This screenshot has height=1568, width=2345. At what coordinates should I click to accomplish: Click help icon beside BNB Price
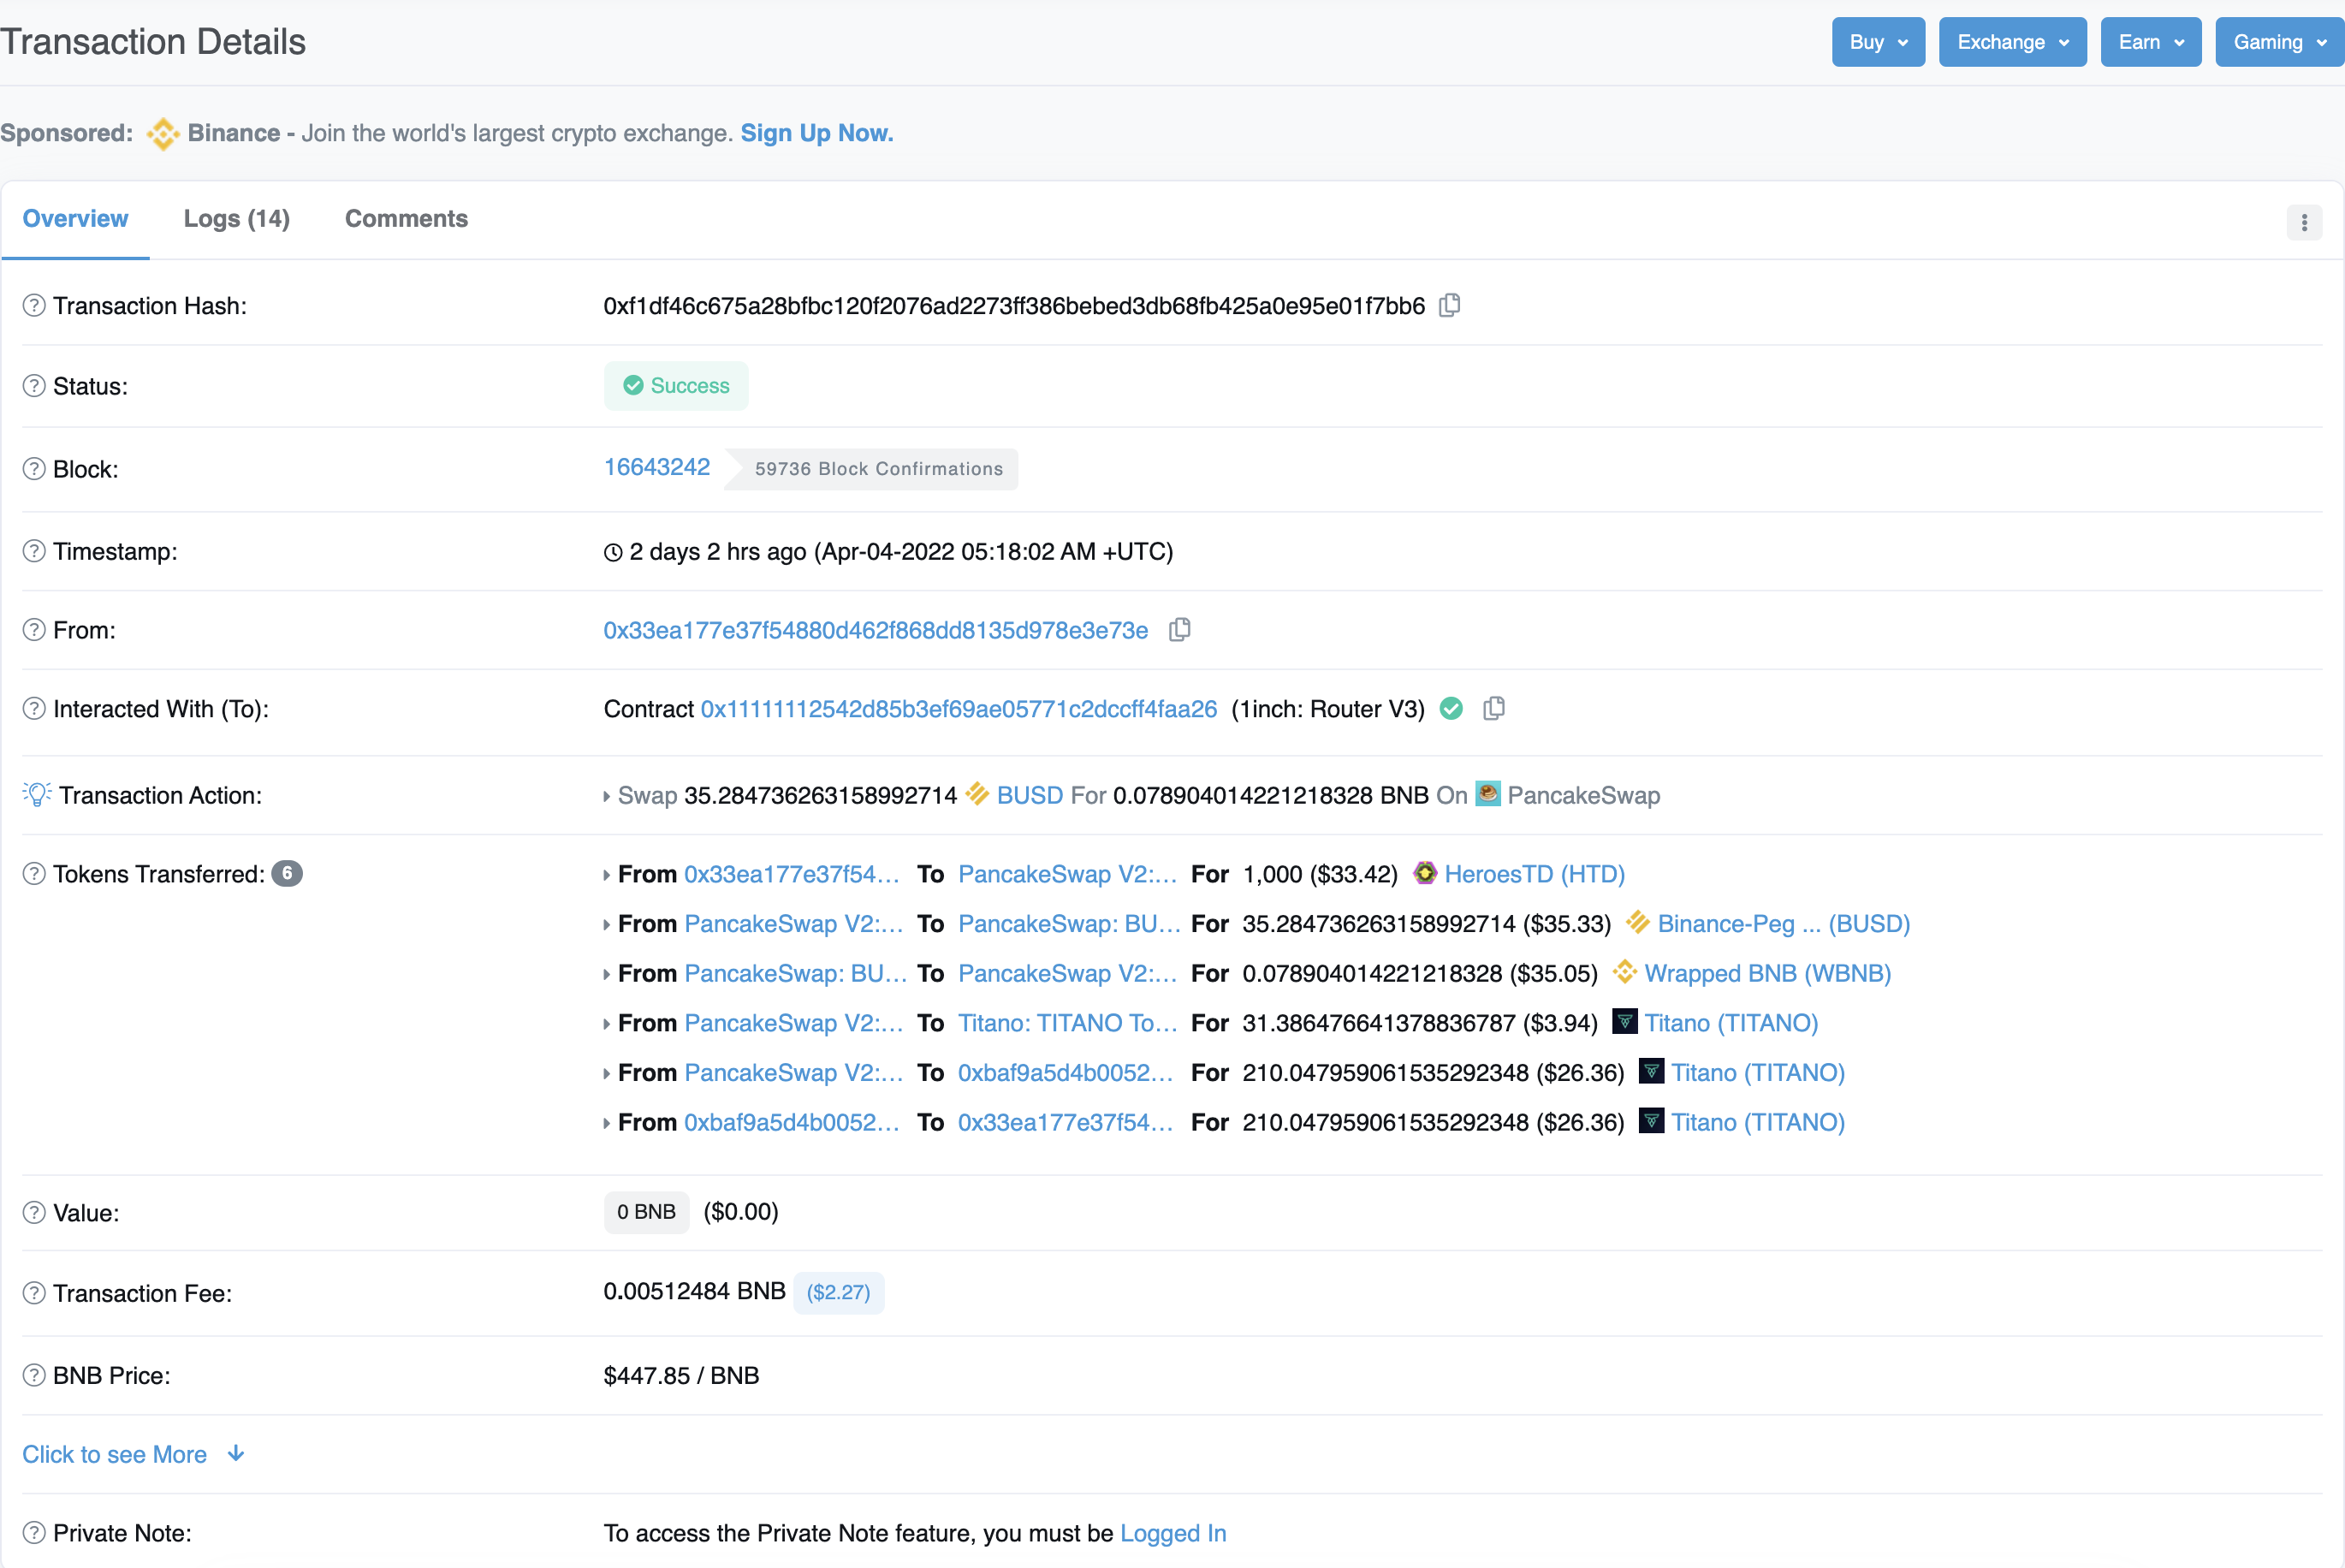[x=34, y=1375]
